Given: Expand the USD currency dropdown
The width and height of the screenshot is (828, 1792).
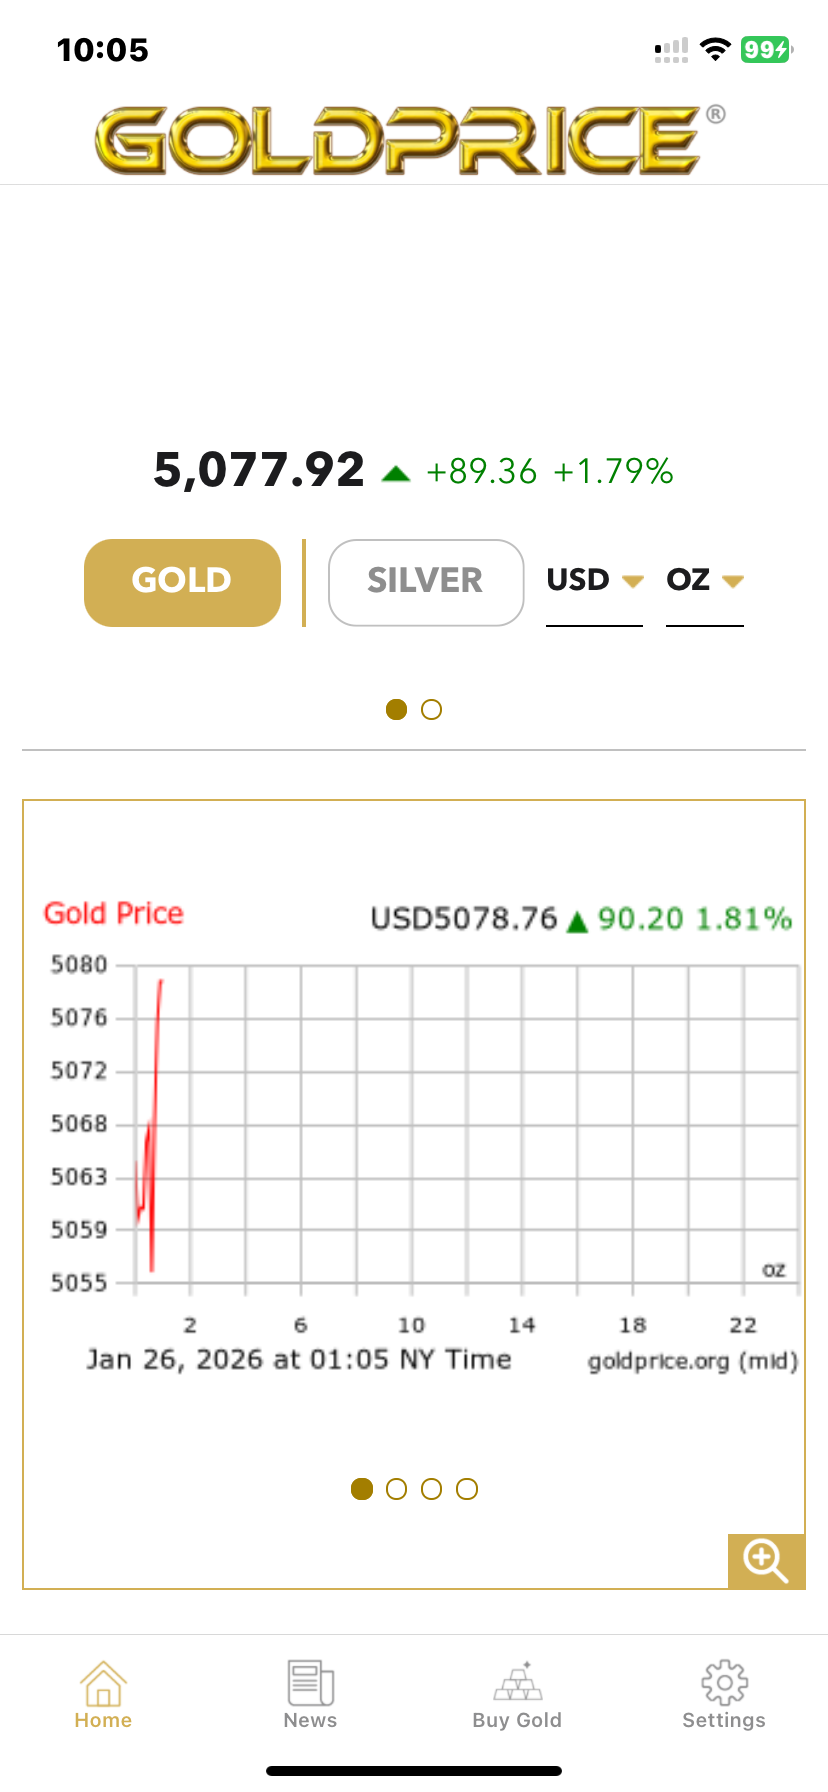Looking at the screenshot, I should click(x=594, y=581).
